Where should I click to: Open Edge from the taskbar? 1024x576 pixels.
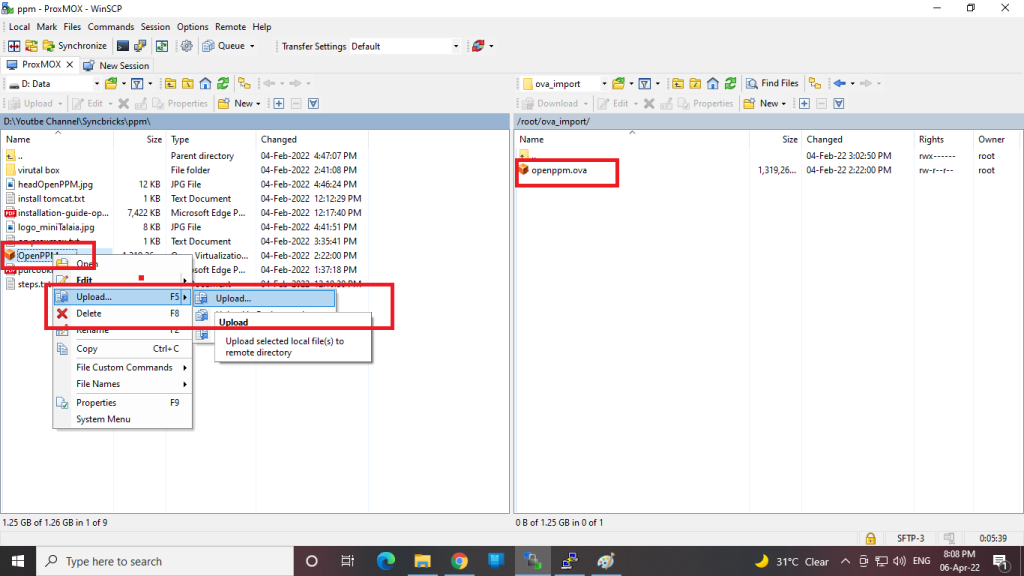[x=386, y=561]
